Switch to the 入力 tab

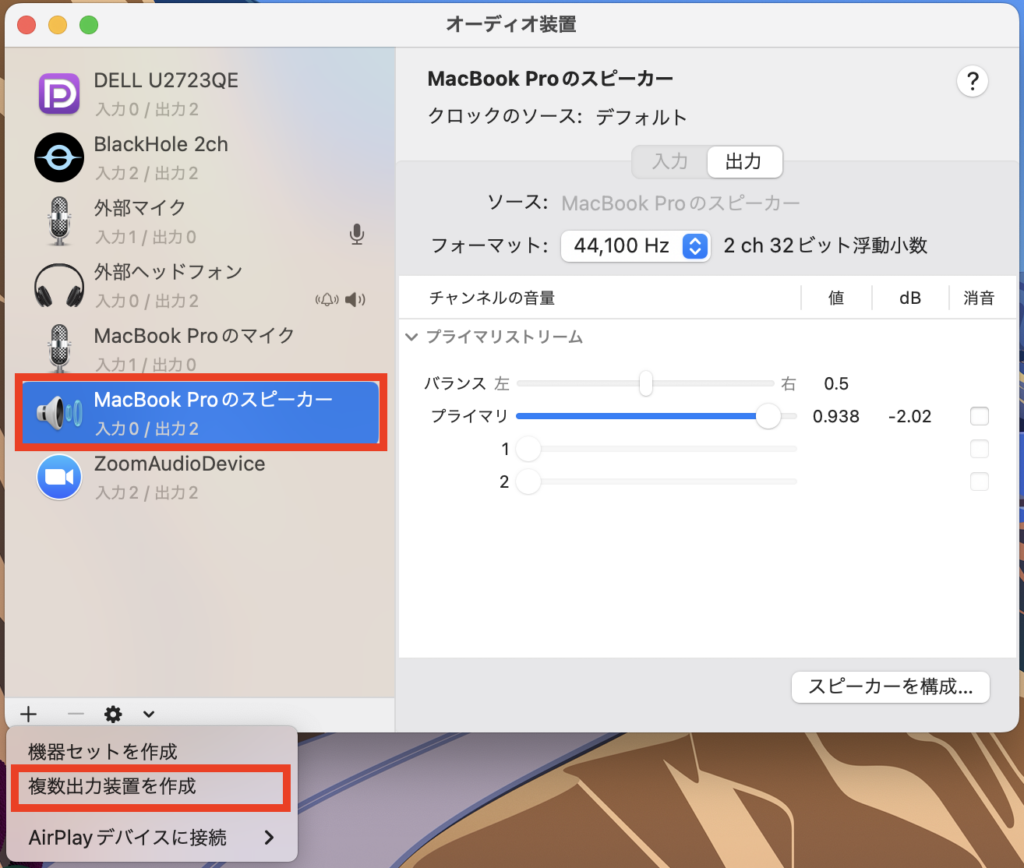(668, 162)
